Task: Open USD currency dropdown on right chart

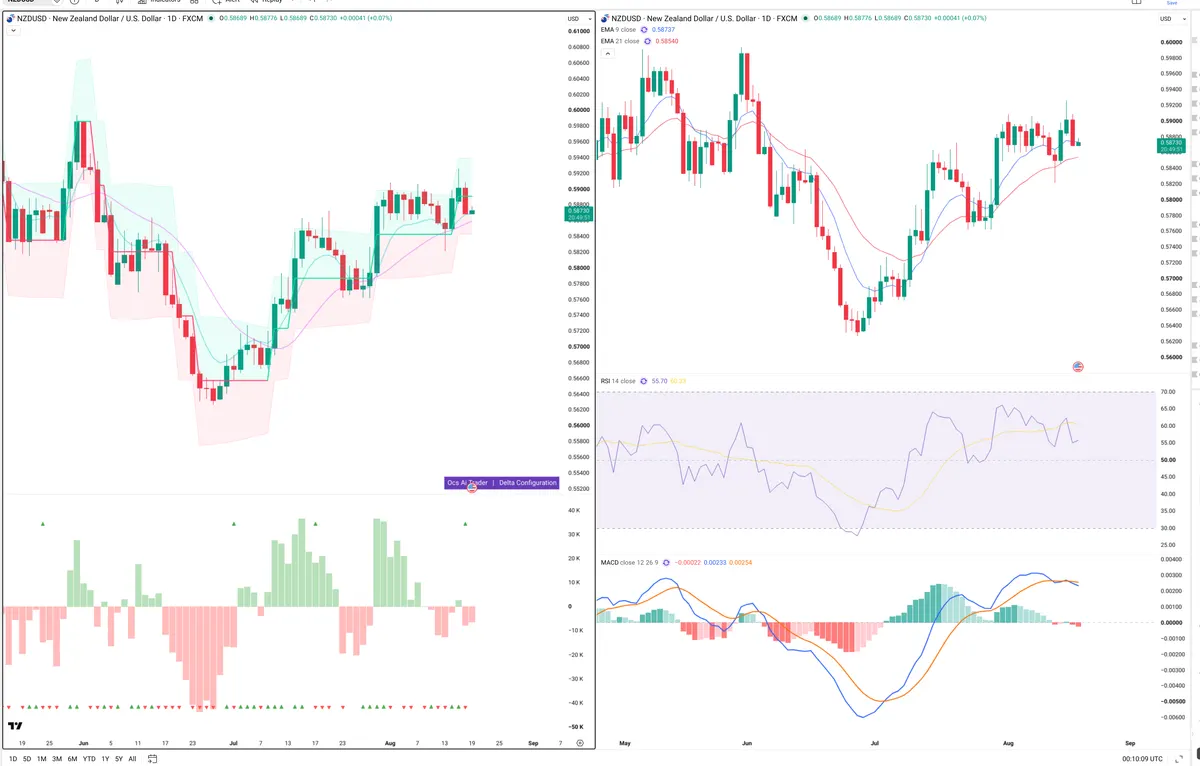Action: coord(1174,19)
